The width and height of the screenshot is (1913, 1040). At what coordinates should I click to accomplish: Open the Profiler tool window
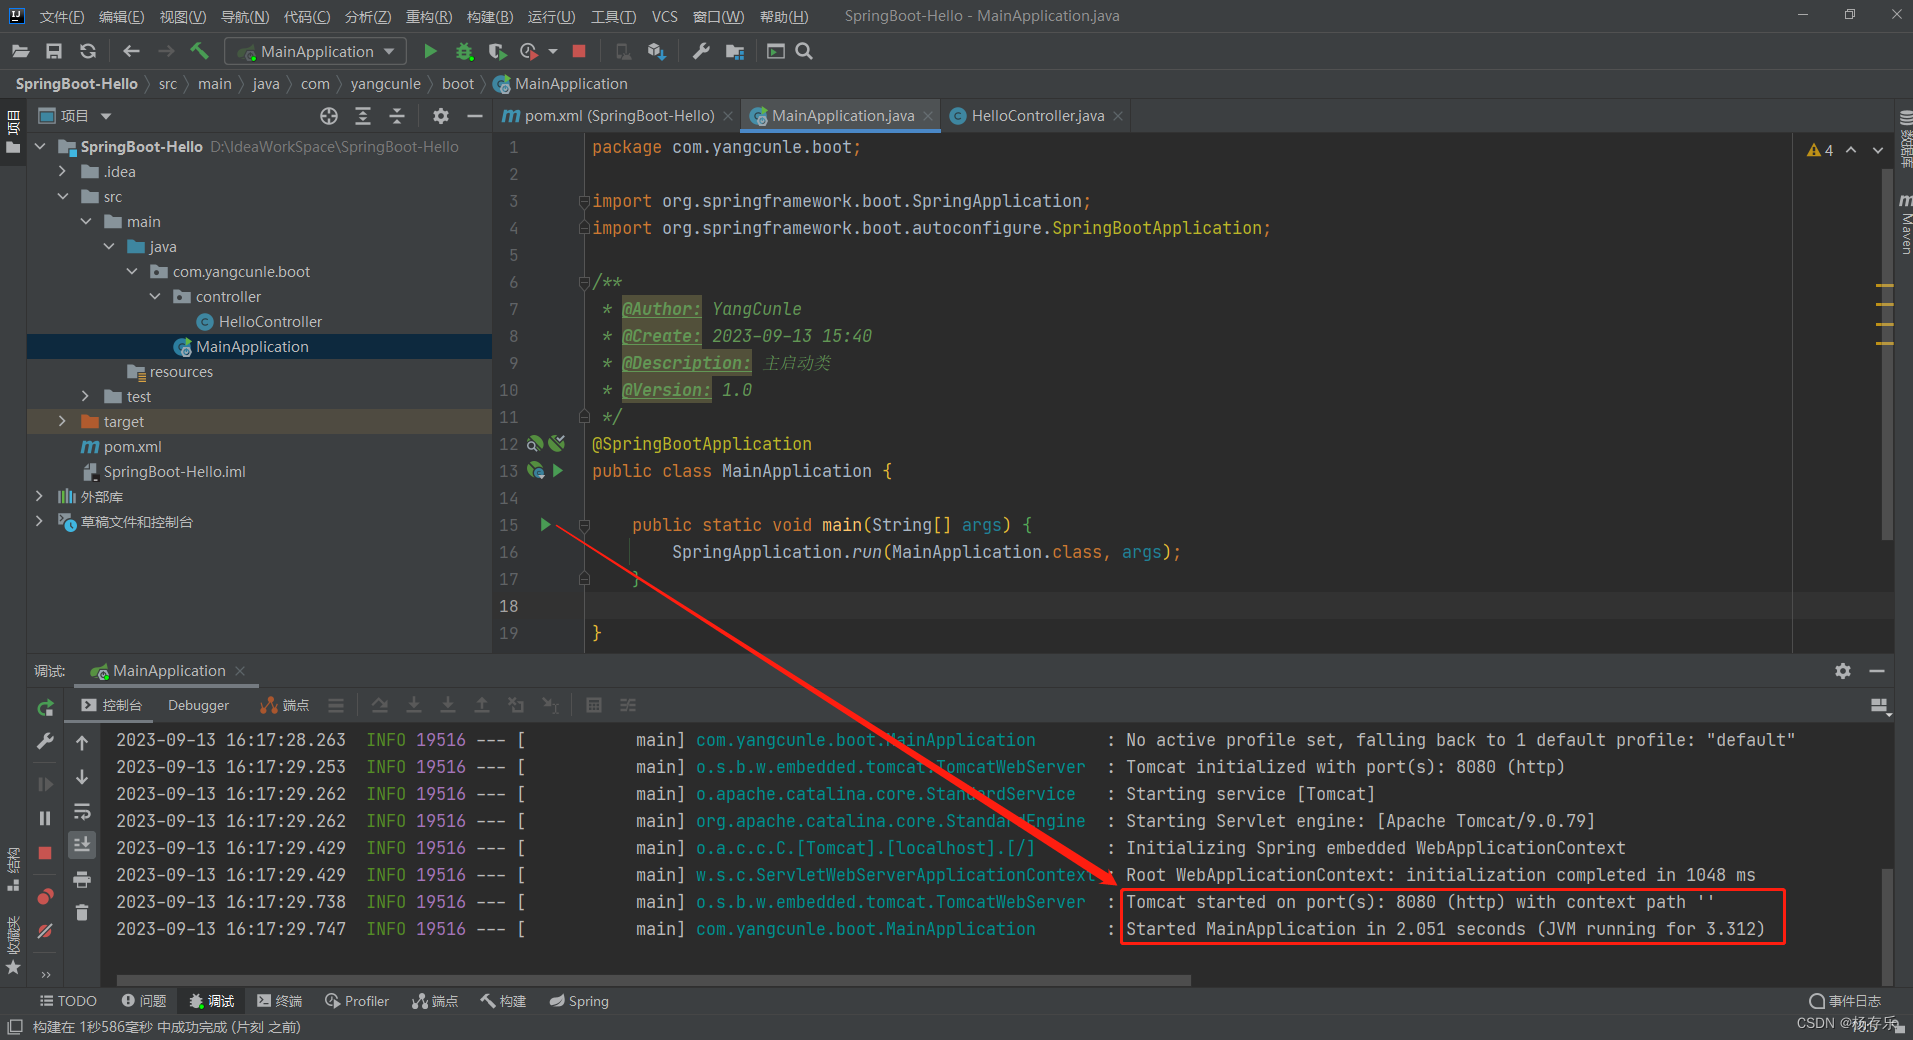tap(357, 1001)
